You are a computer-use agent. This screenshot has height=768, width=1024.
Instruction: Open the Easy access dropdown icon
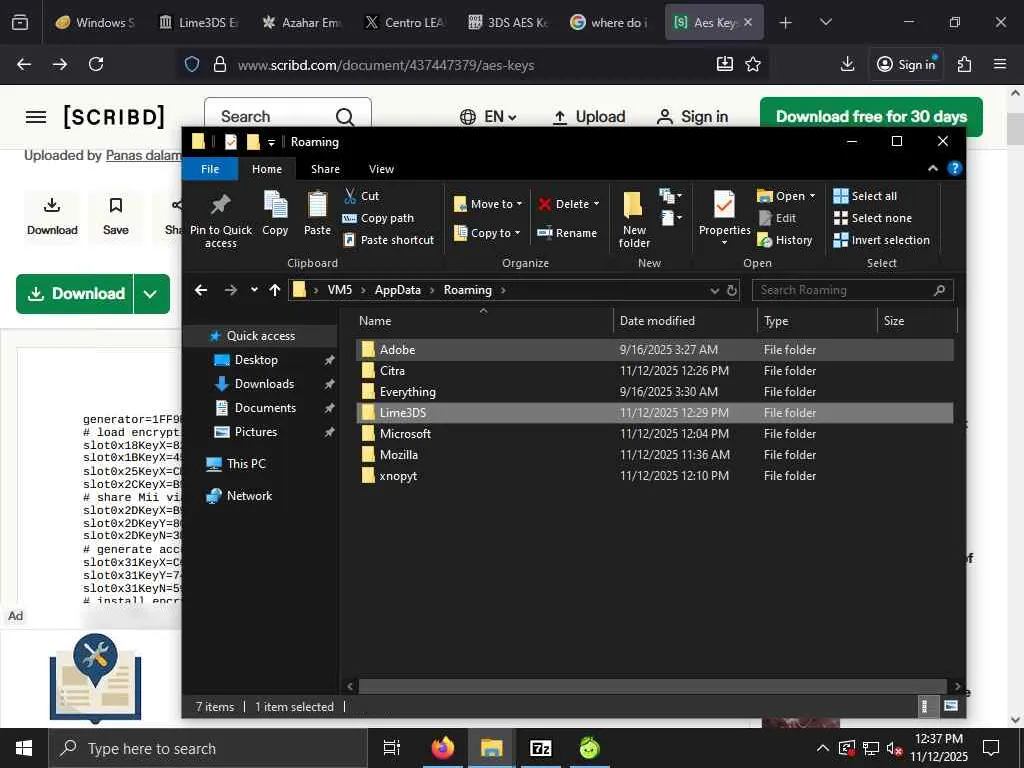[671, 217]
